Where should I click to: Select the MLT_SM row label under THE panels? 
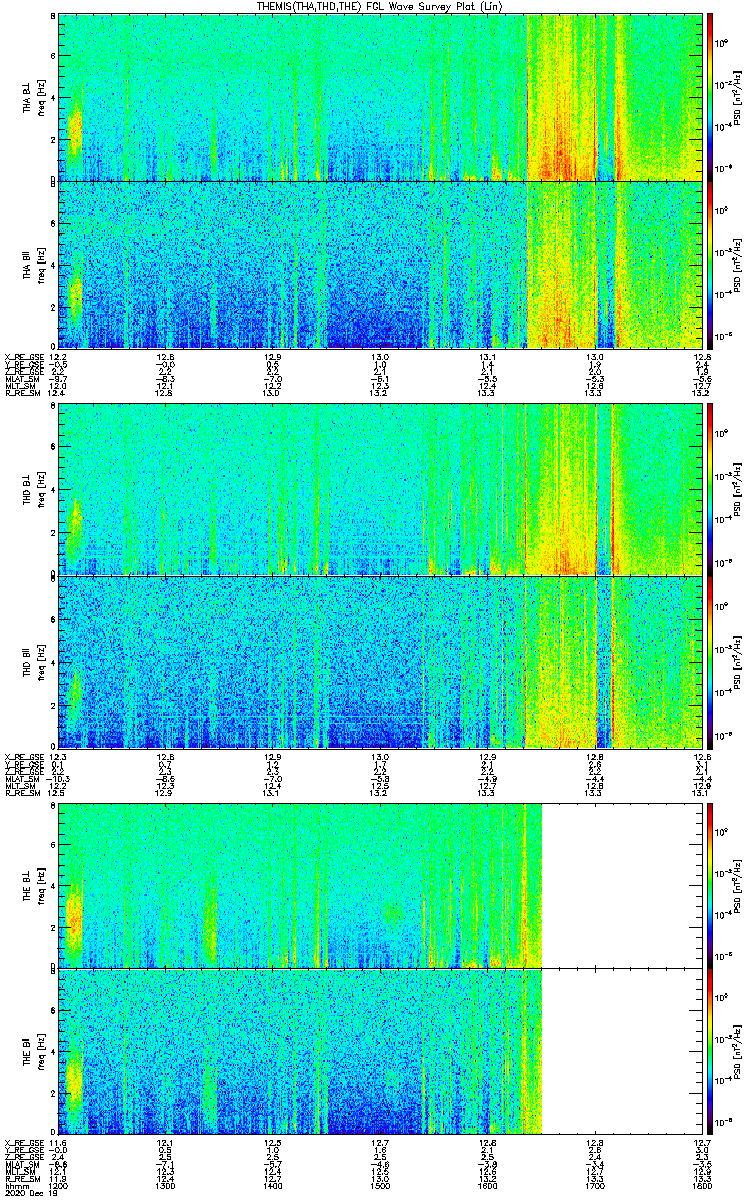(x=22, y=1171)
